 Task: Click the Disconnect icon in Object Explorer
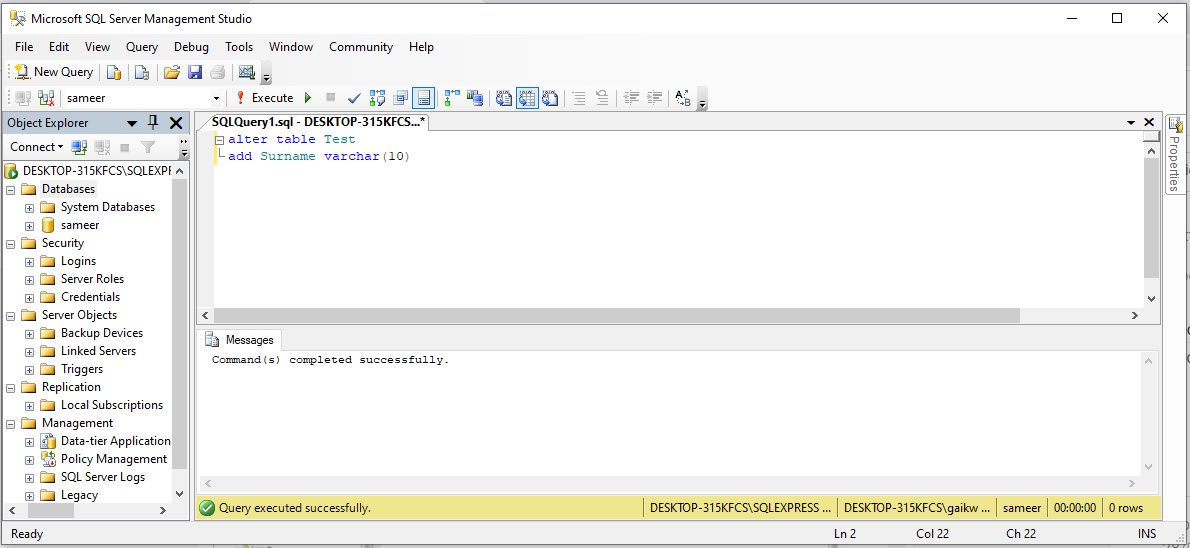pyautogui.click(x=102, y=146)
